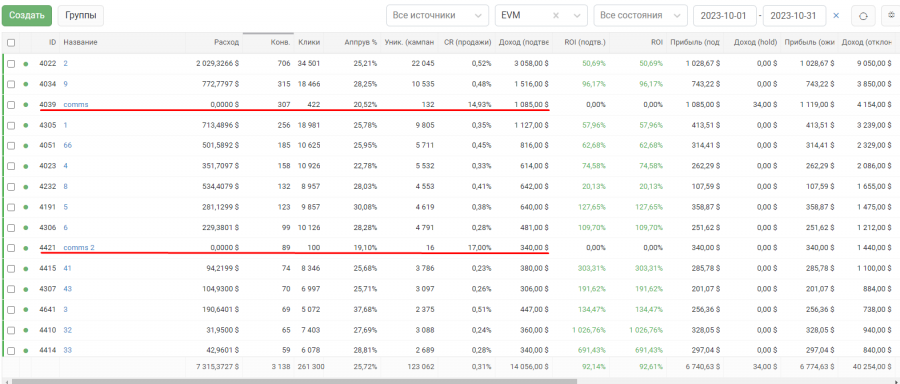Tick the checkbox for campaign 4305
Viewport: 900px width, 384px height.
tap(11, 125)
